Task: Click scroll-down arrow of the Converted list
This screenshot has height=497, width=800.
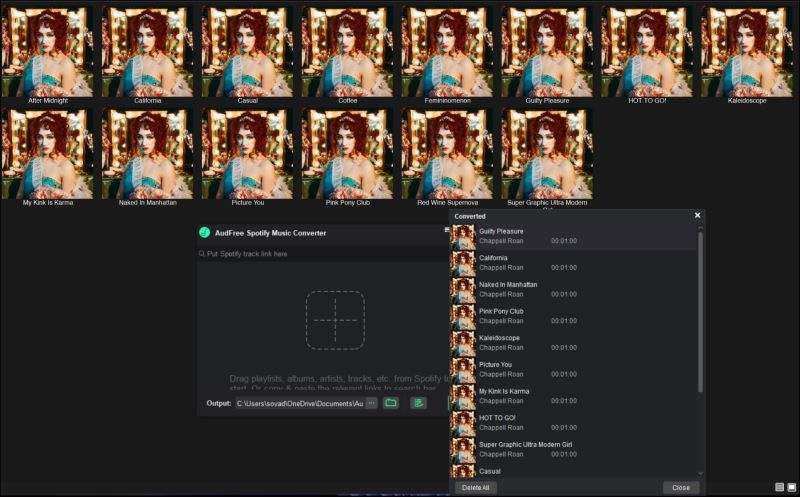Action: (x=701, y=474)
